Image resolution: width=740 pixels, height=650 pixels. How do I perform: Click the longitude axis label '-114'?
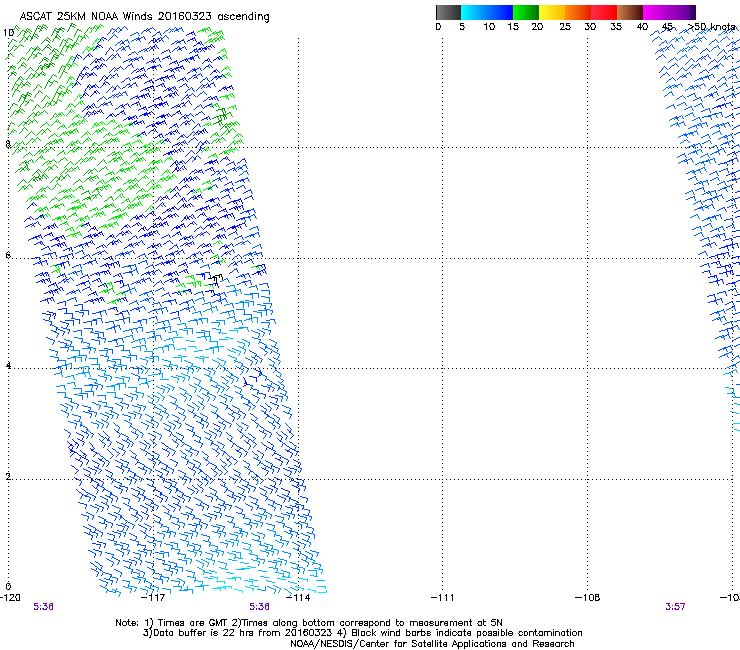click(299, 598)
